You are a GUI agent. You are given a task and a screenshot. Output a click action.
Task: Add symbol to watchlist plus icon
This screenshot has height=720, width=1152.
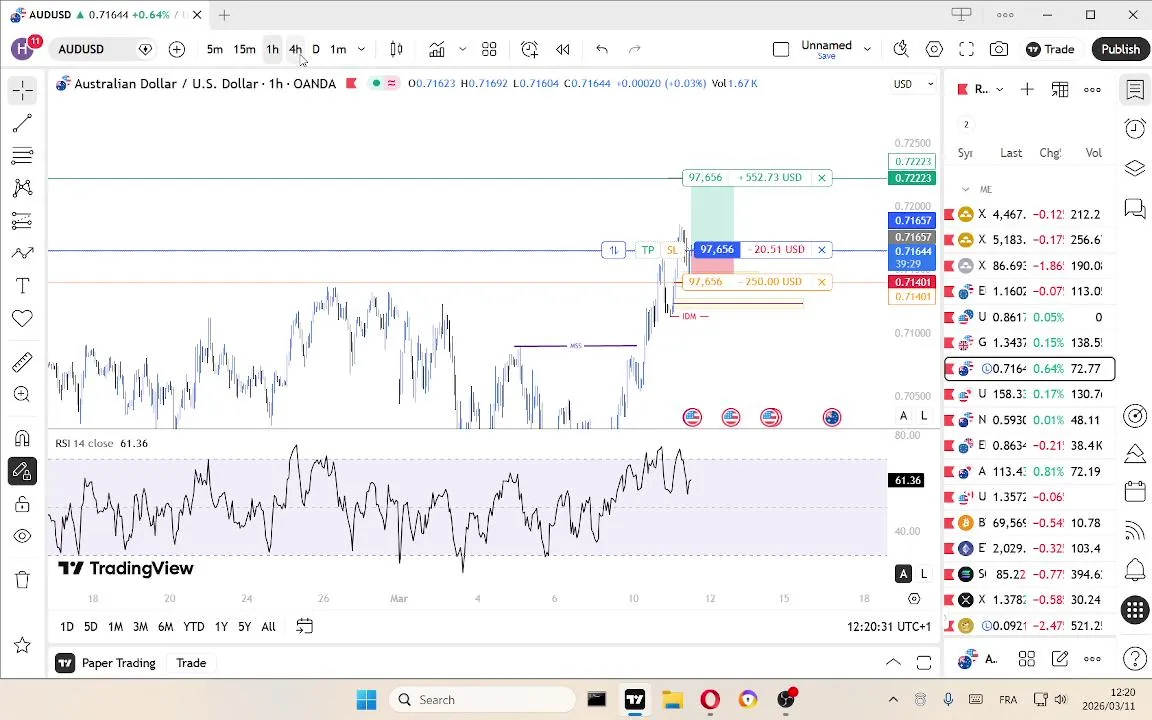(1027, 89)
